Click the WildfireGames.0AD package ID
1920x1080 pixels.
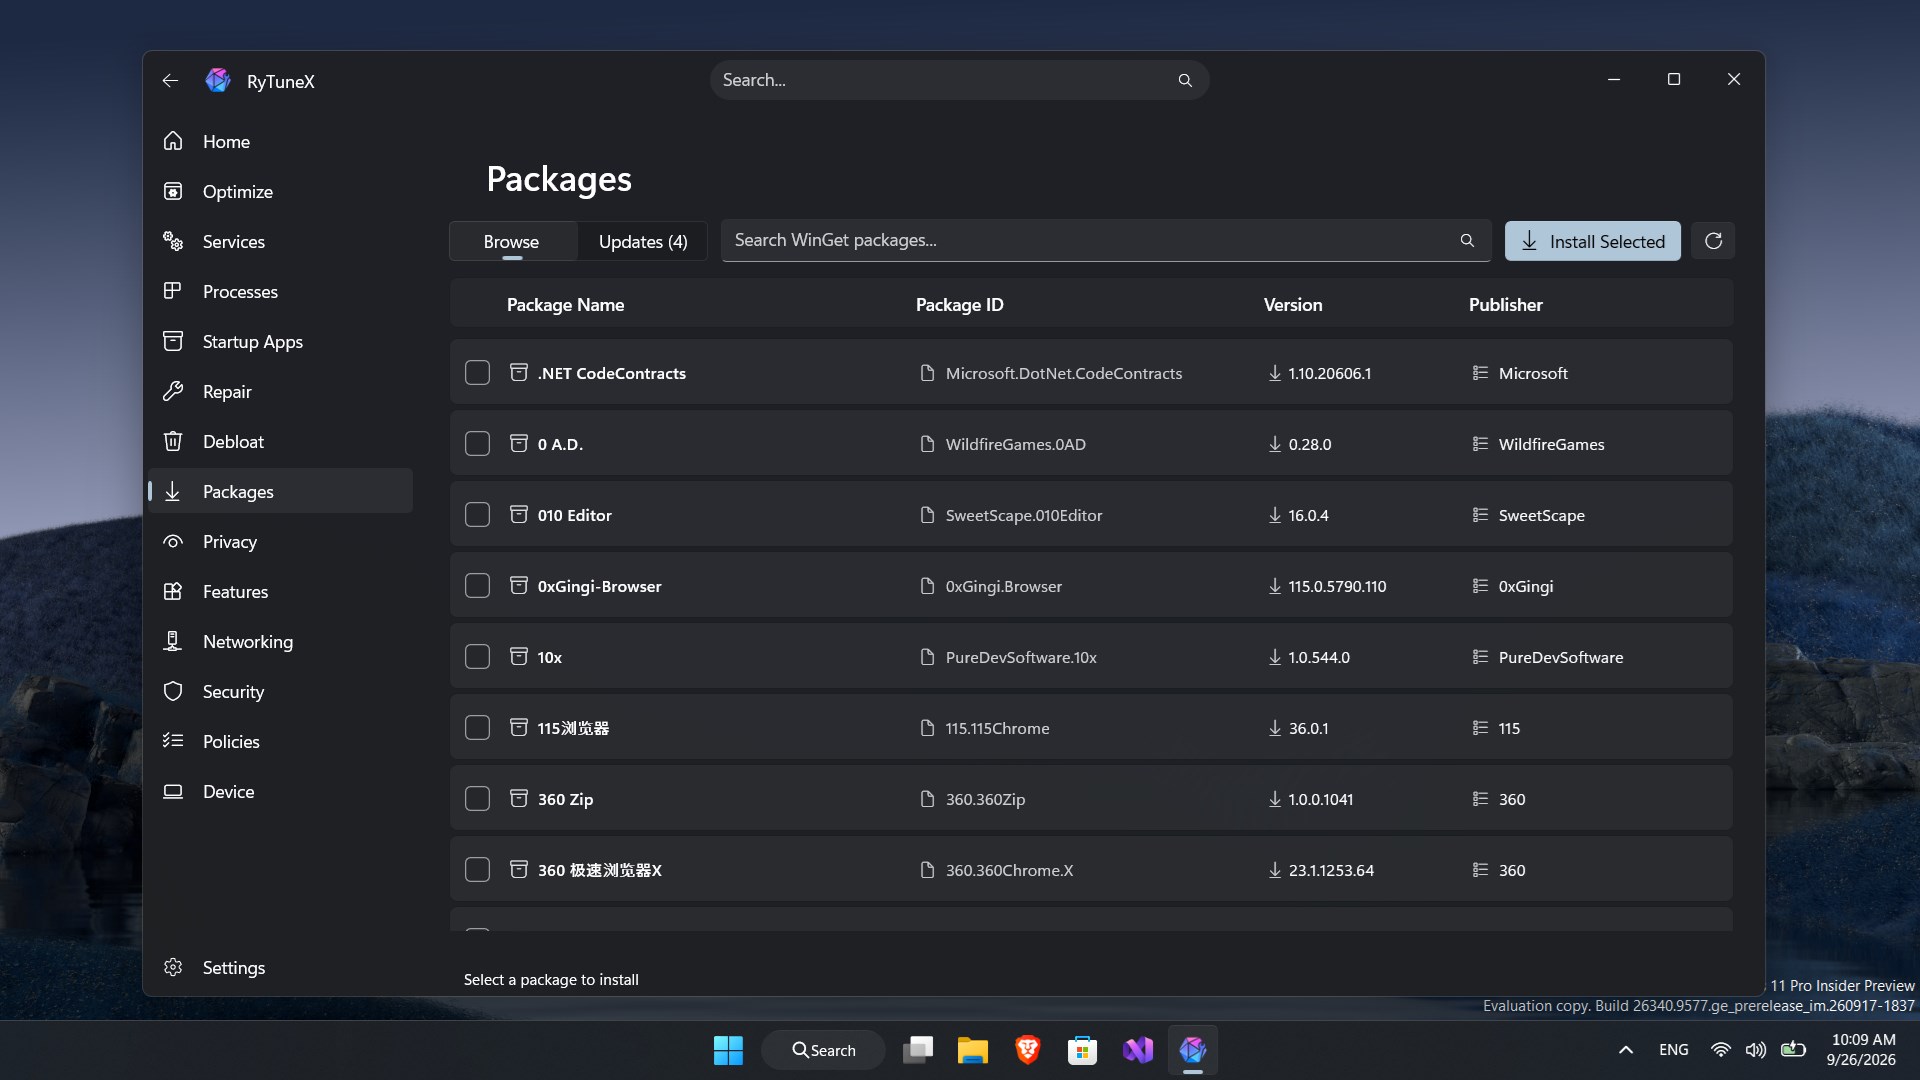pos(1015,444)
